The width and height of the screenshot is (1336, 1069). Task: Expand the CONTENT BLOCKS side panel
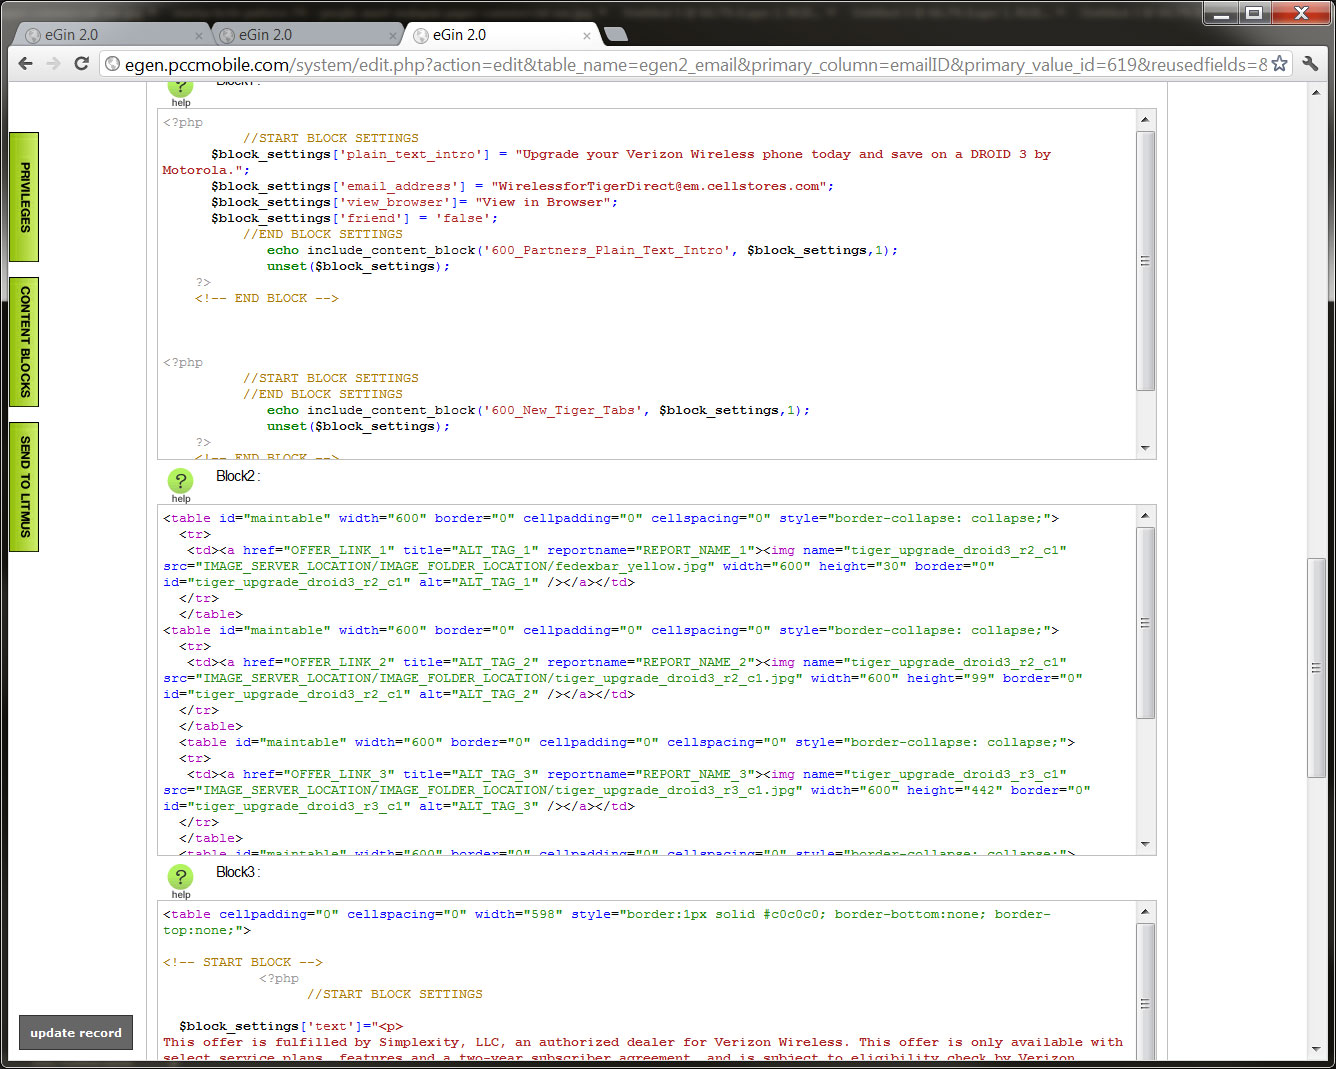24,342
